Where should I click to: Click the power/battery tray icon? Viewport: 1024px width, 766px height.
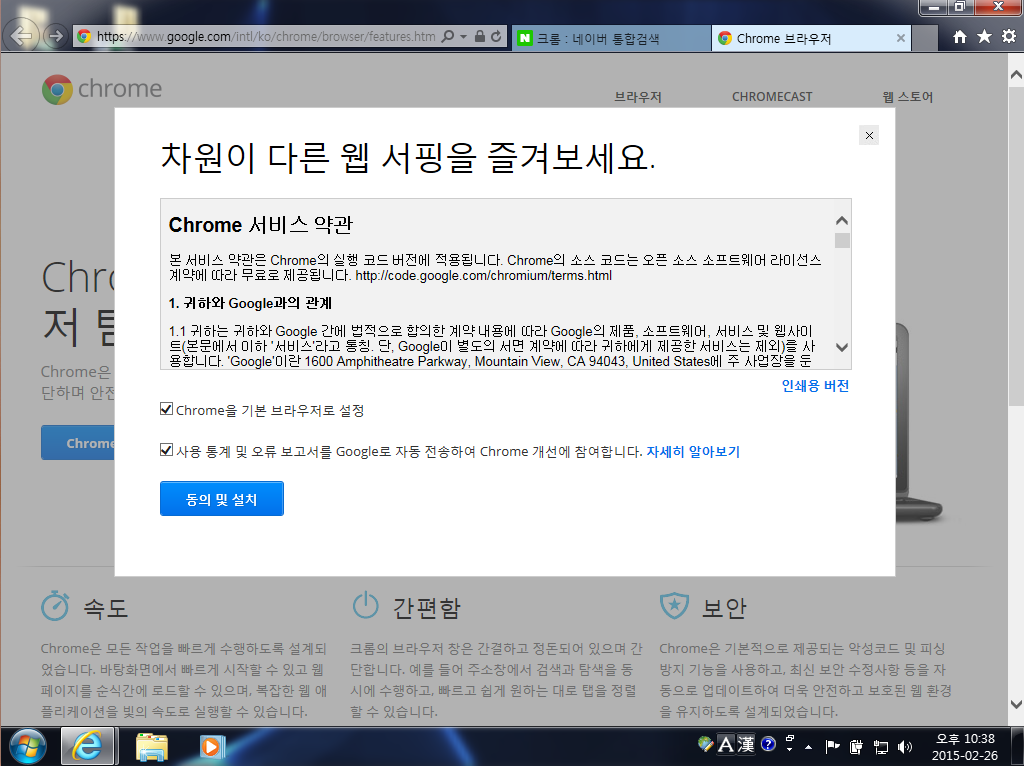856,746
